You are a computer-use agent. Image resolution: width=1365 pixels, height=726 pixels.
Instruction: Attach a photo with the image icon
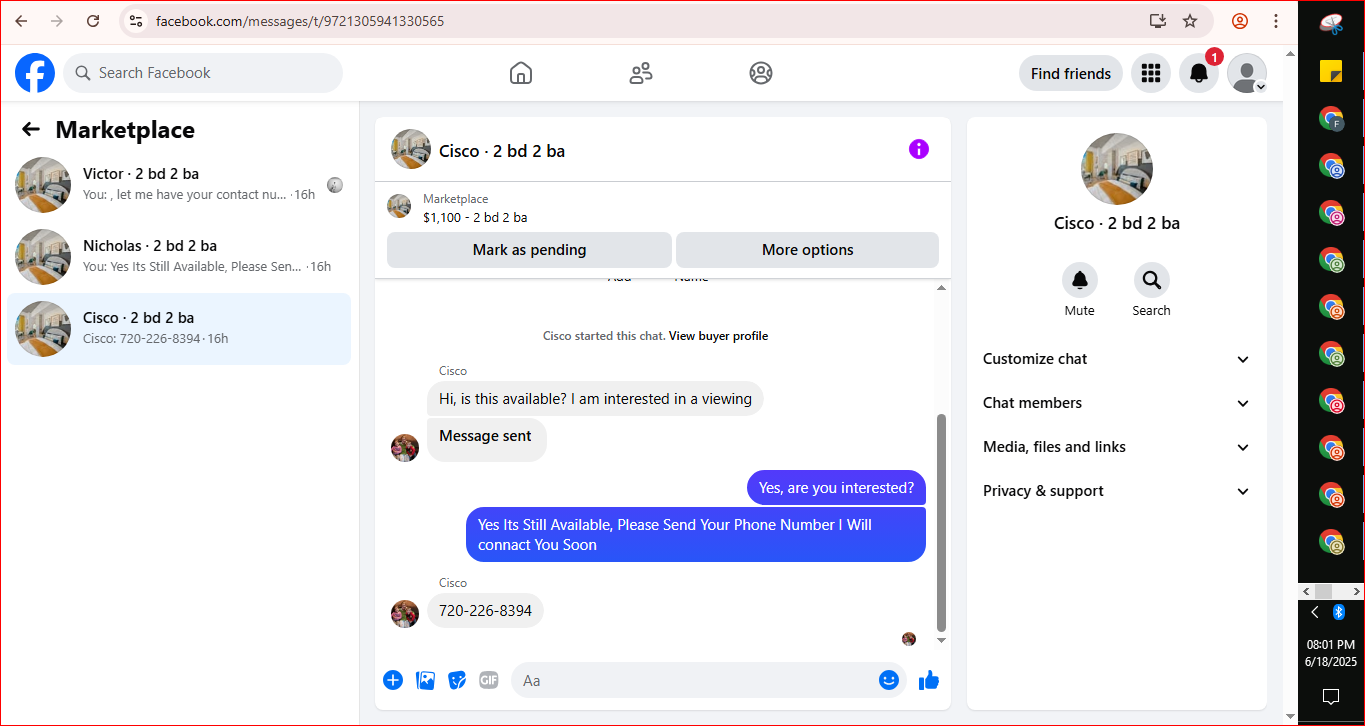[425, 680]
